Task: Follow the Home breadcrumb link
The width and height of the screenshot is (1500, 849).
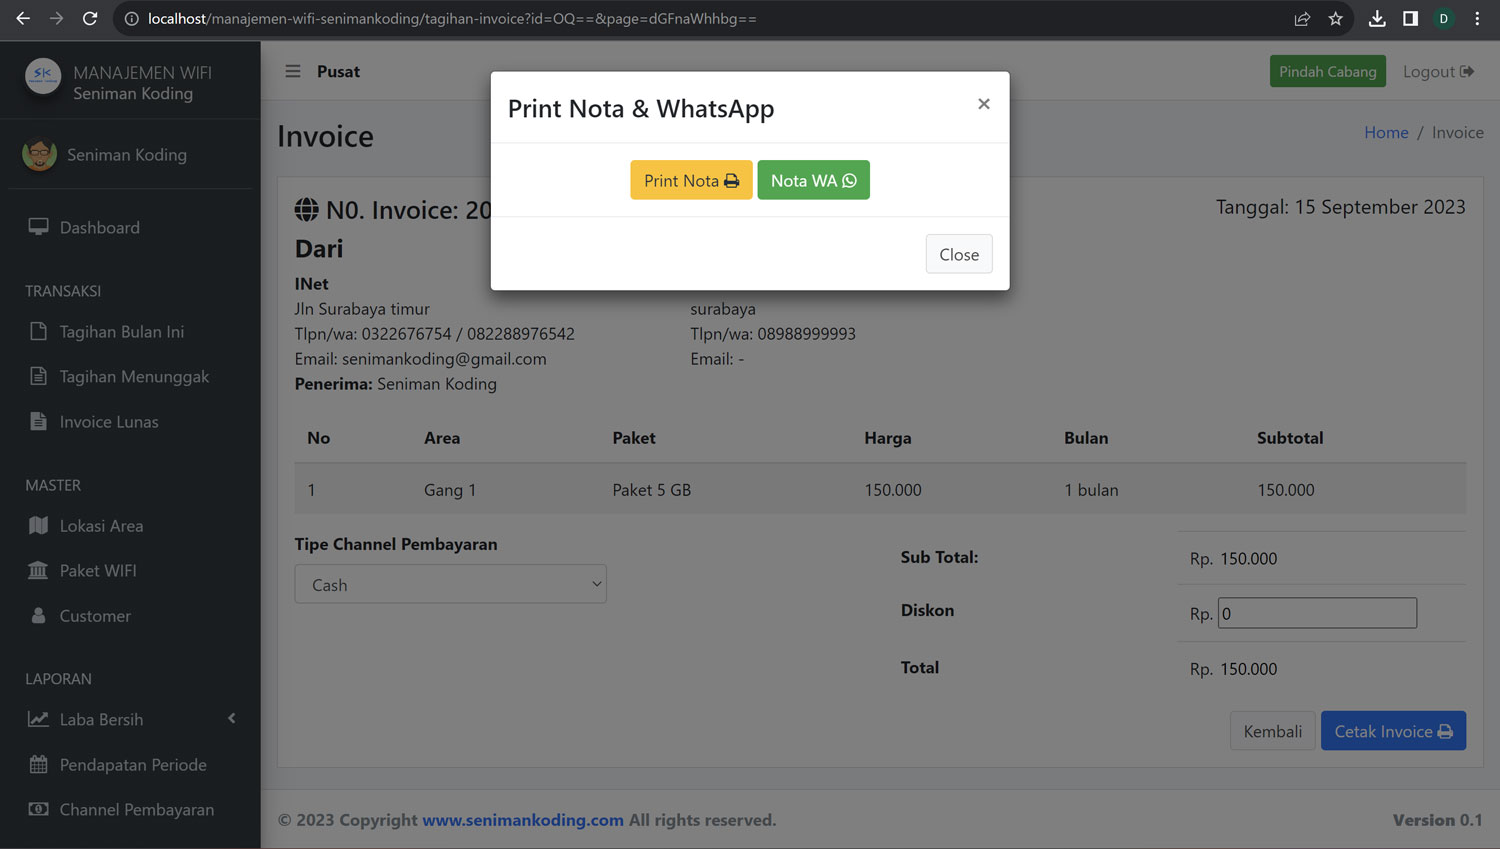Action: (x=1386, y=132)
